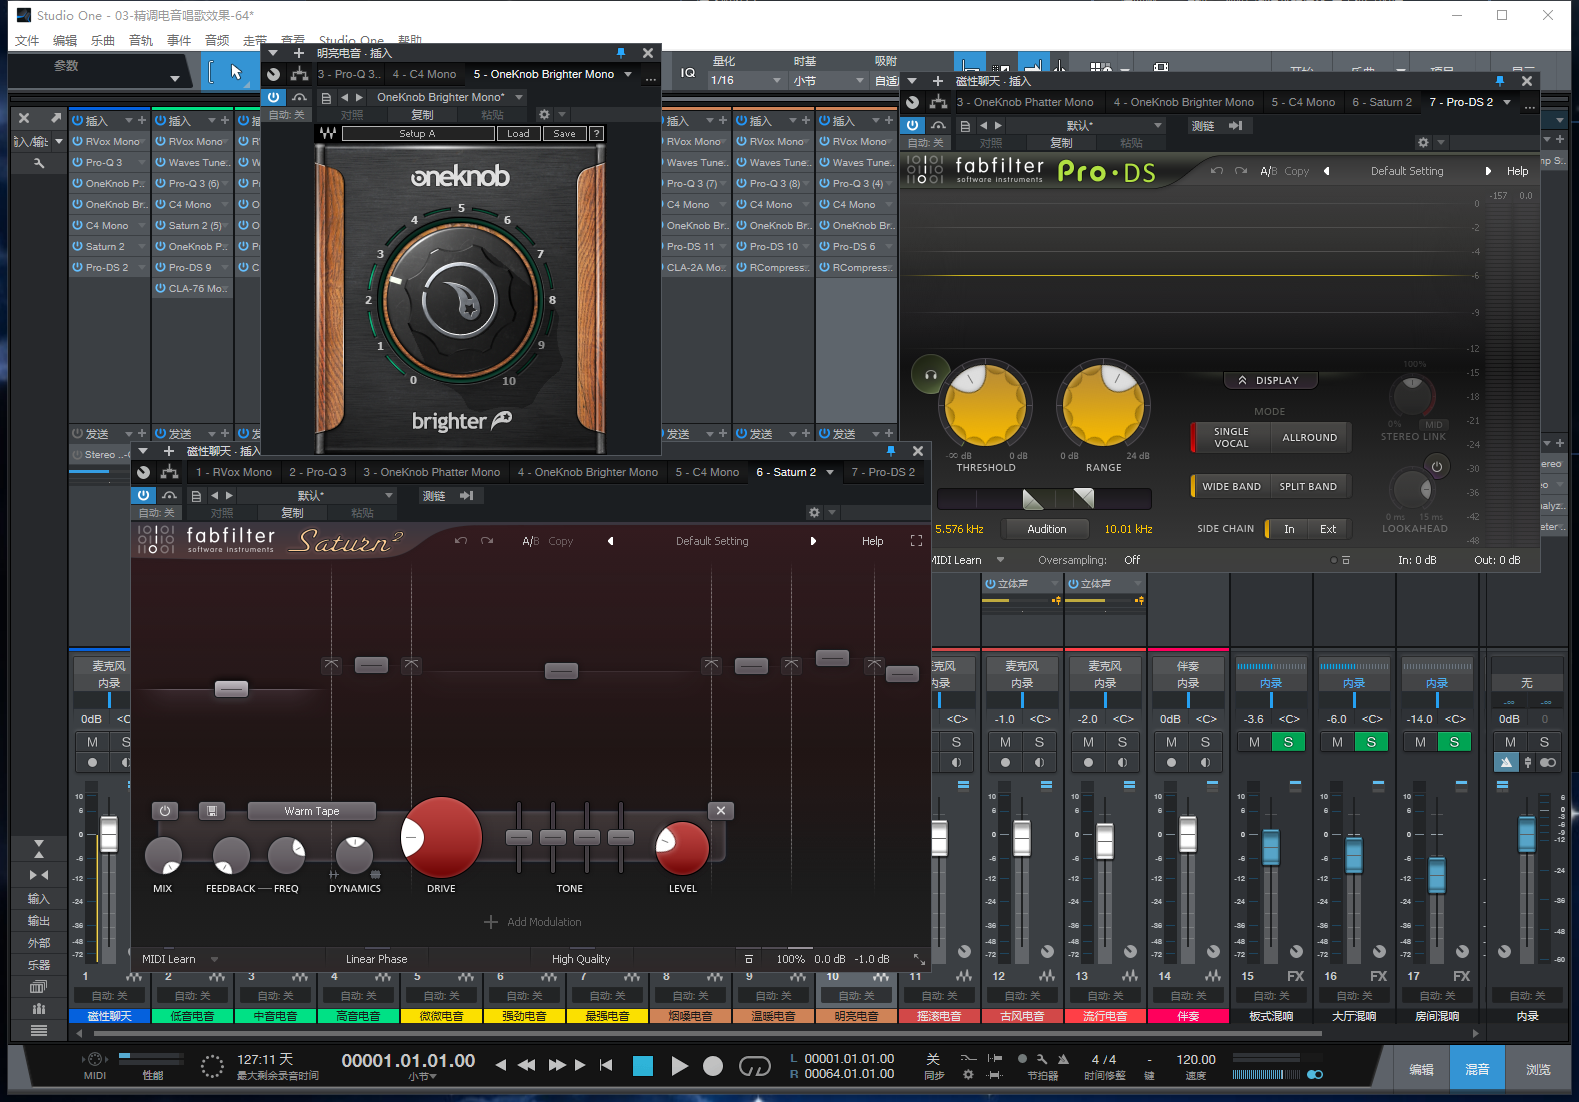Click the Pro-DS undo arrow
Screen dimensions: 1579x1102
1216,171
